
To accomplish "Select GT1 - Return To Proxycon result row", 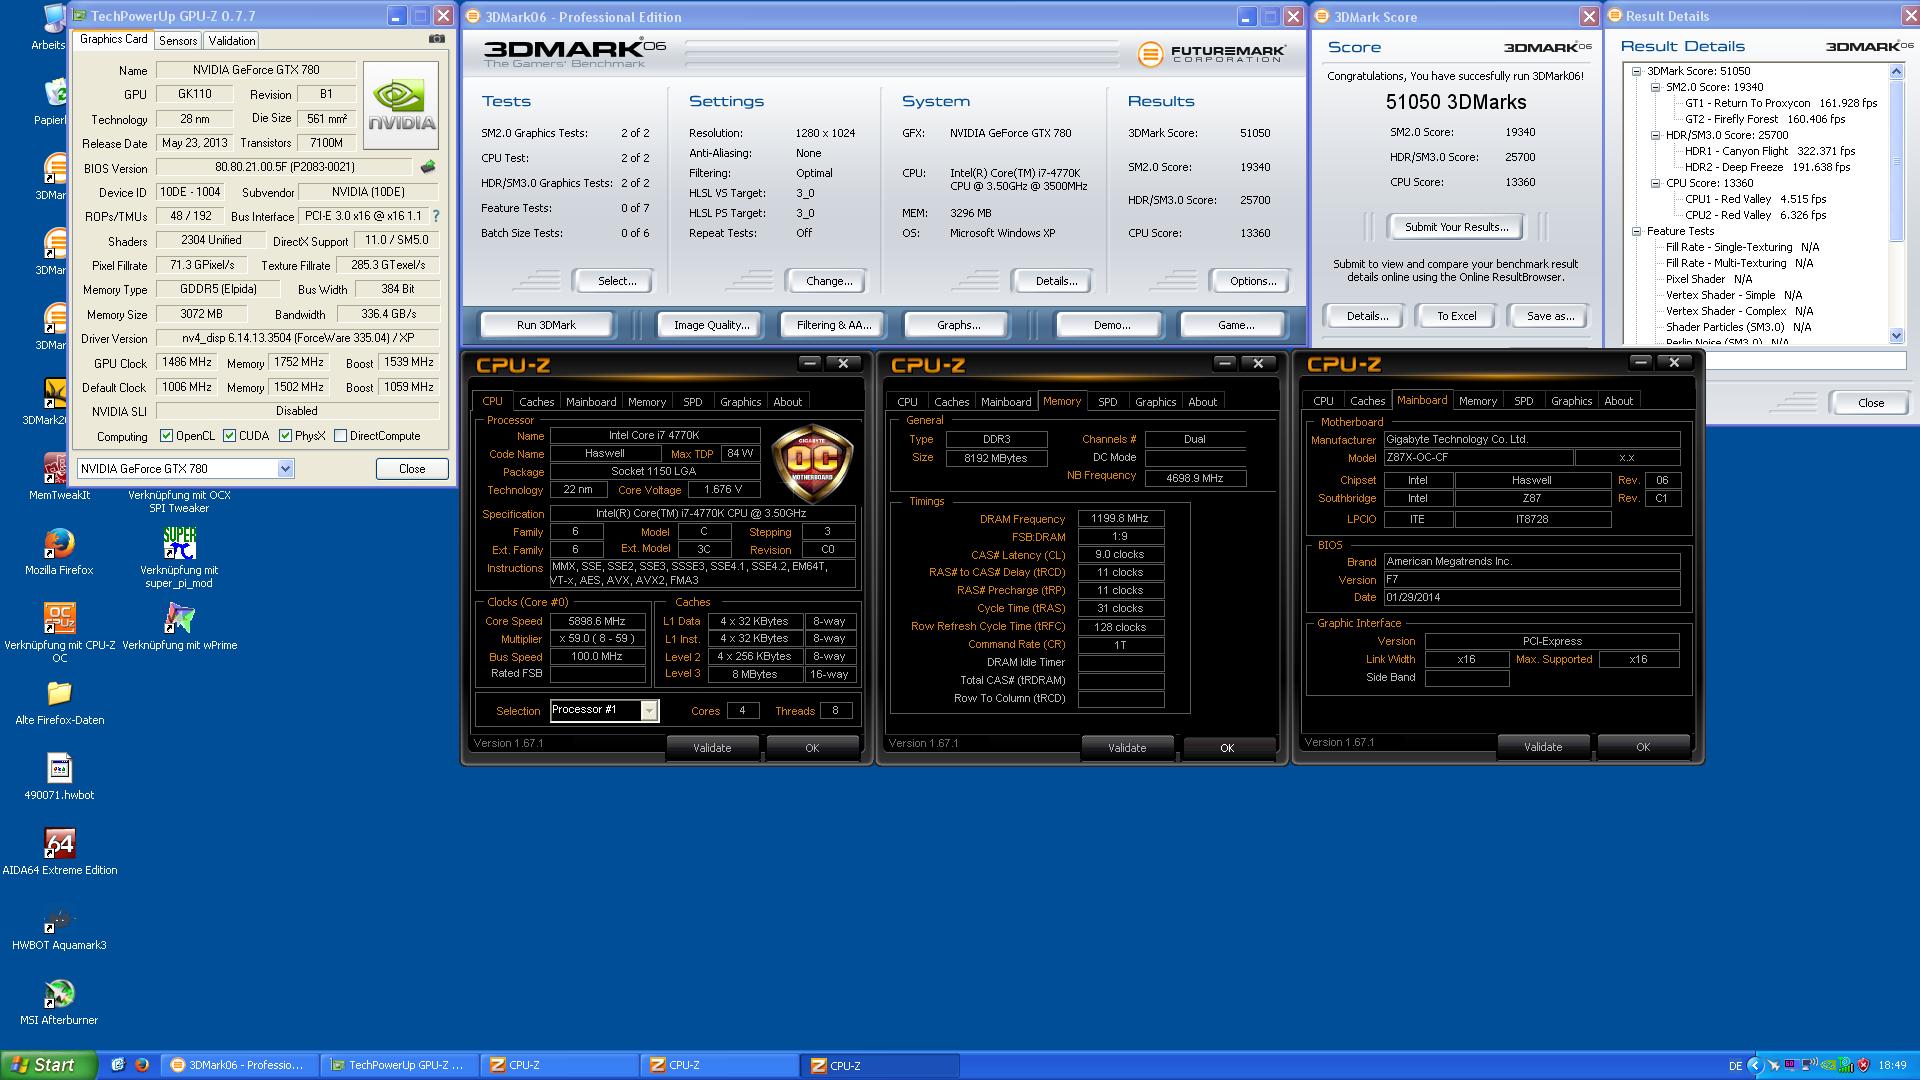I will click(x=1781, y=103).
